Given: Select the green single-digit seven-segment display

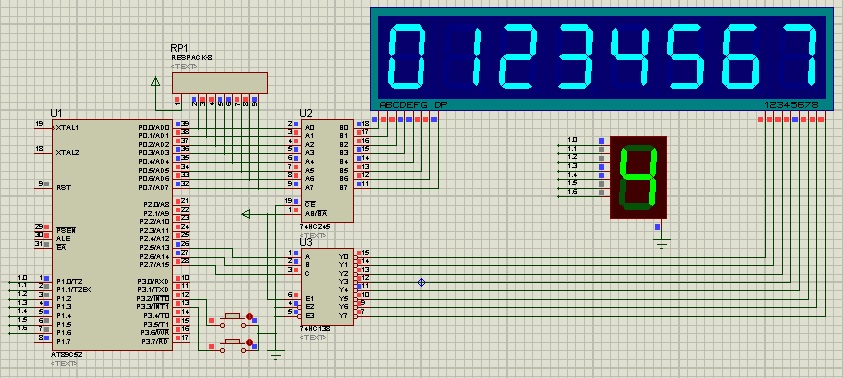Looking at the screenshot, I should tap(638, 177).
